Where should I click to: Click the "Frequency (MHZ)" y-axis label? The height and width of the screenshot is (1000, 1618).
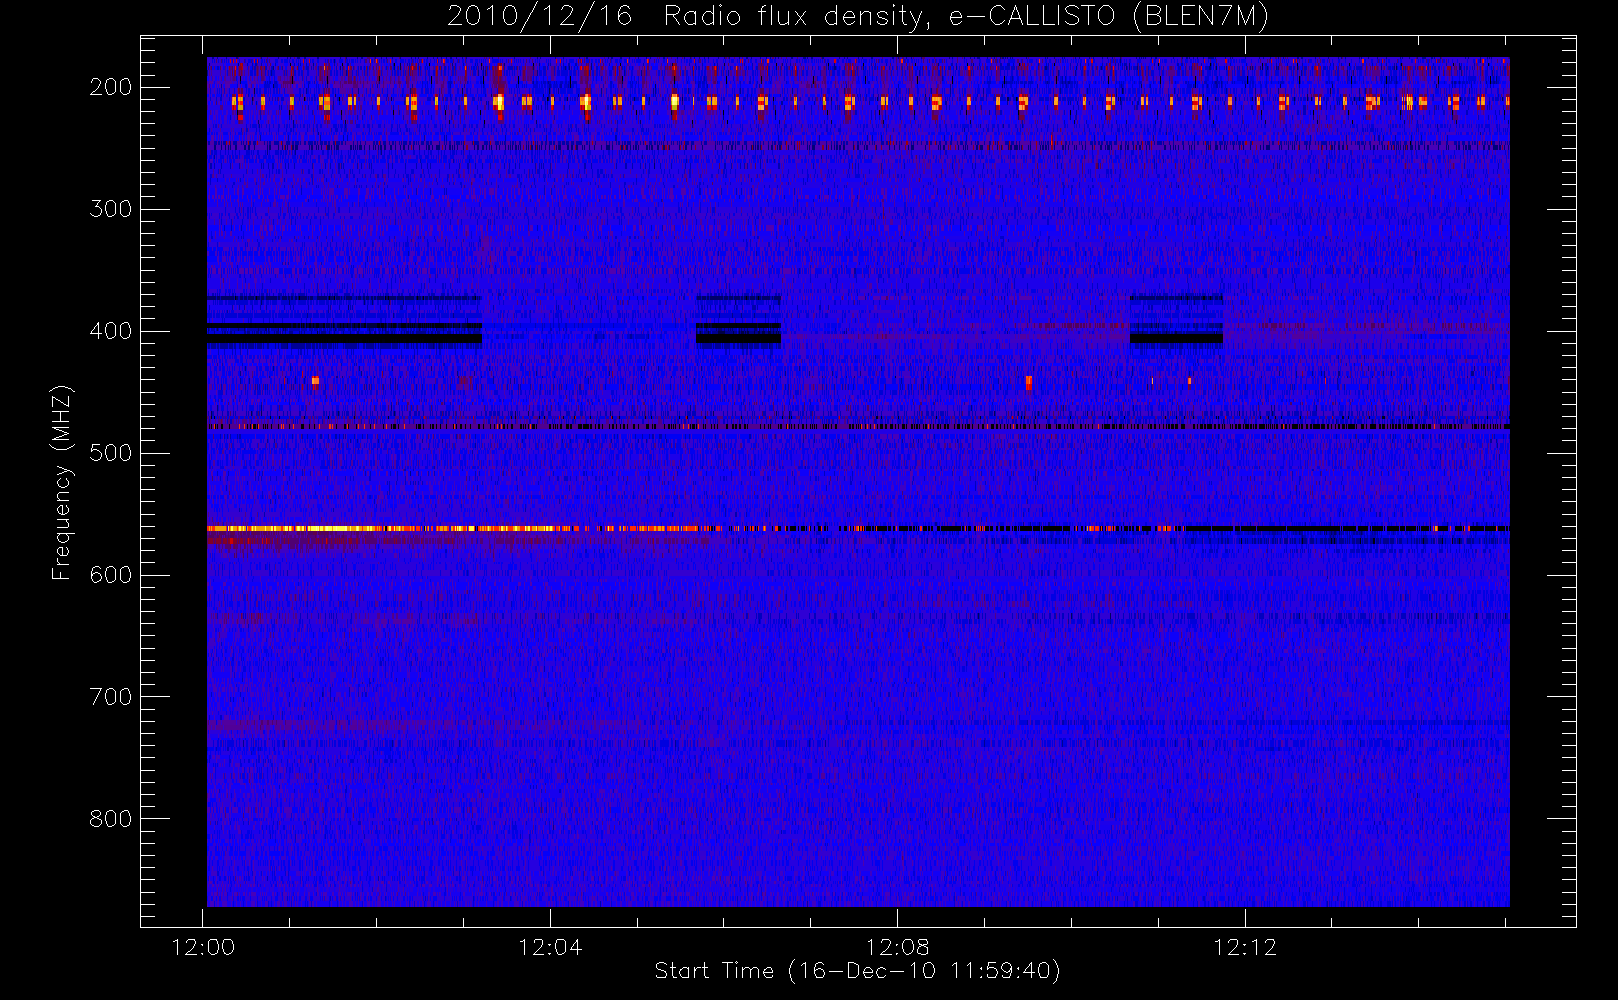coord(62,482)
